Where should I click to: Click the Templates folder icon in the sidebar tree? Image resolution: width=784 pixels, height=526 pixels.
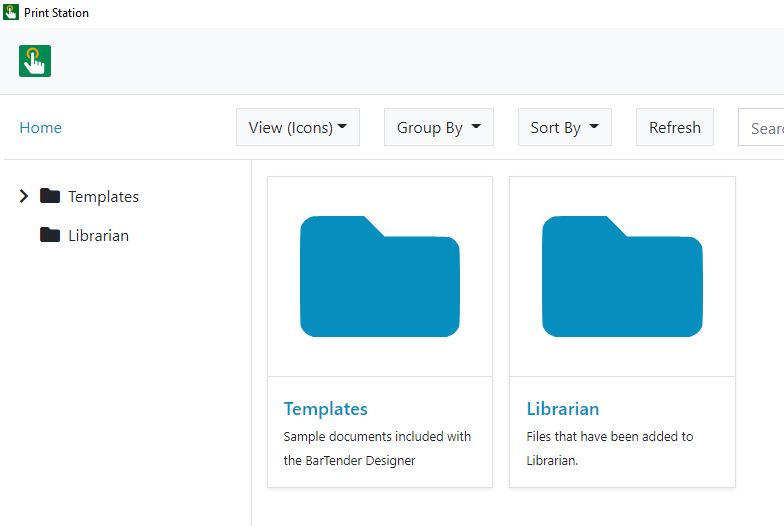[50, 196]
